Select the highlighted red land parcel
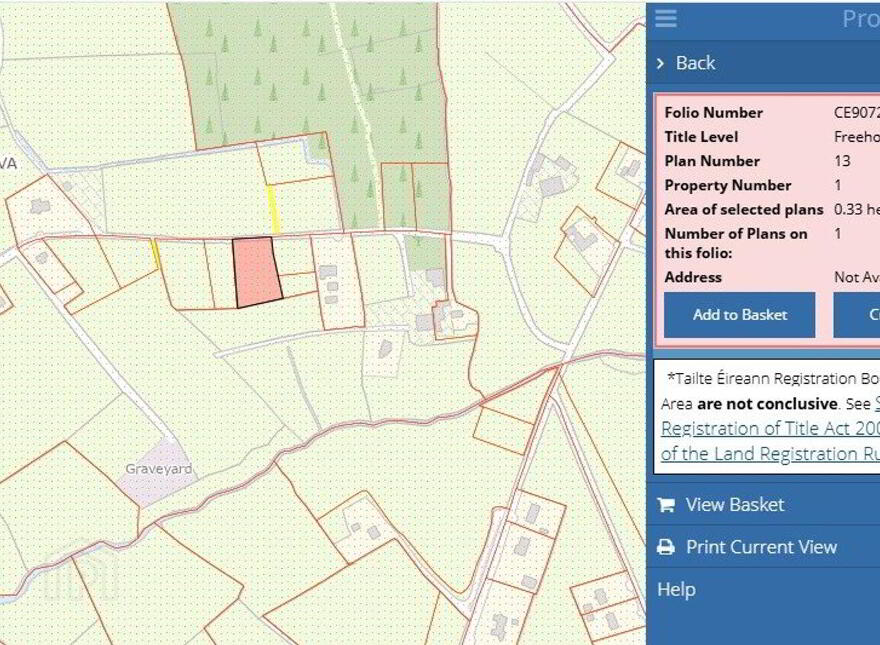The image size is (880, 645). click(256, 272)
